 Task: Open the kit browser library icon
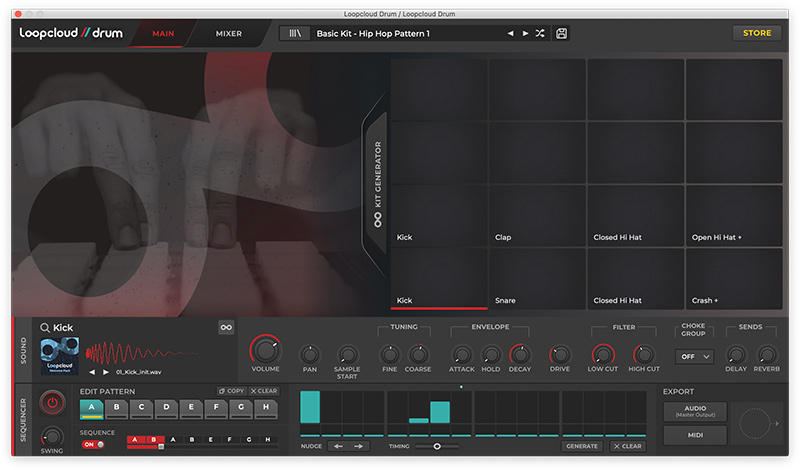click(295, 34)
